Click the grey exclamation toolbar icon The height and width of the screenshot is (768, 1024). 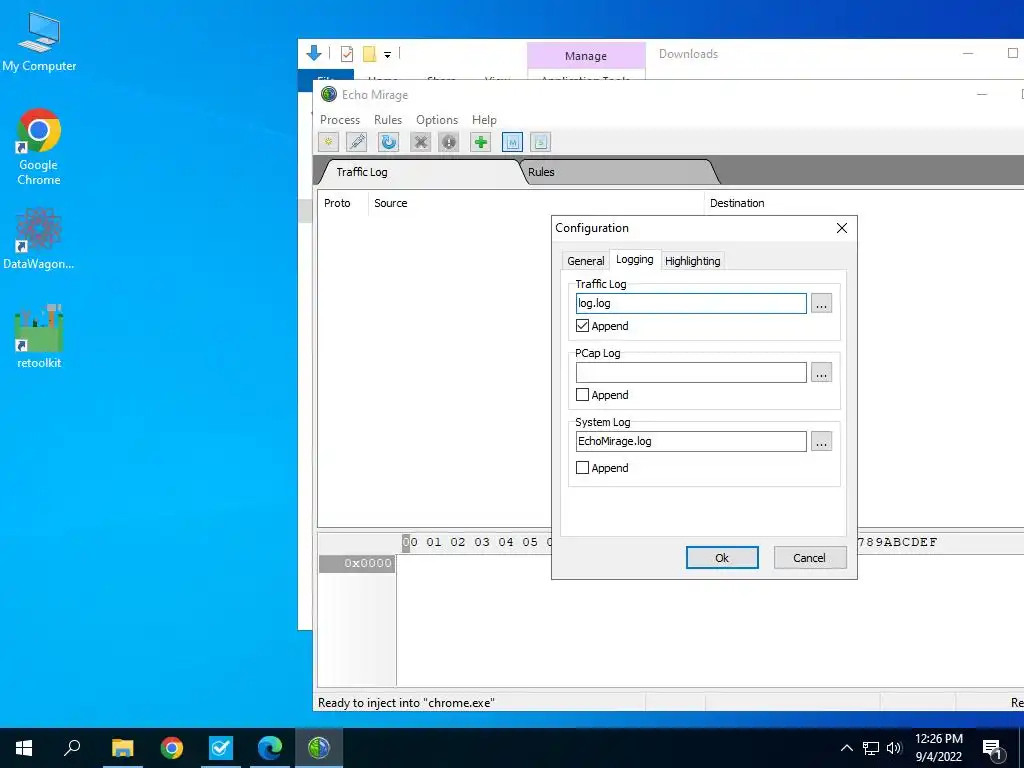(449, 142)
